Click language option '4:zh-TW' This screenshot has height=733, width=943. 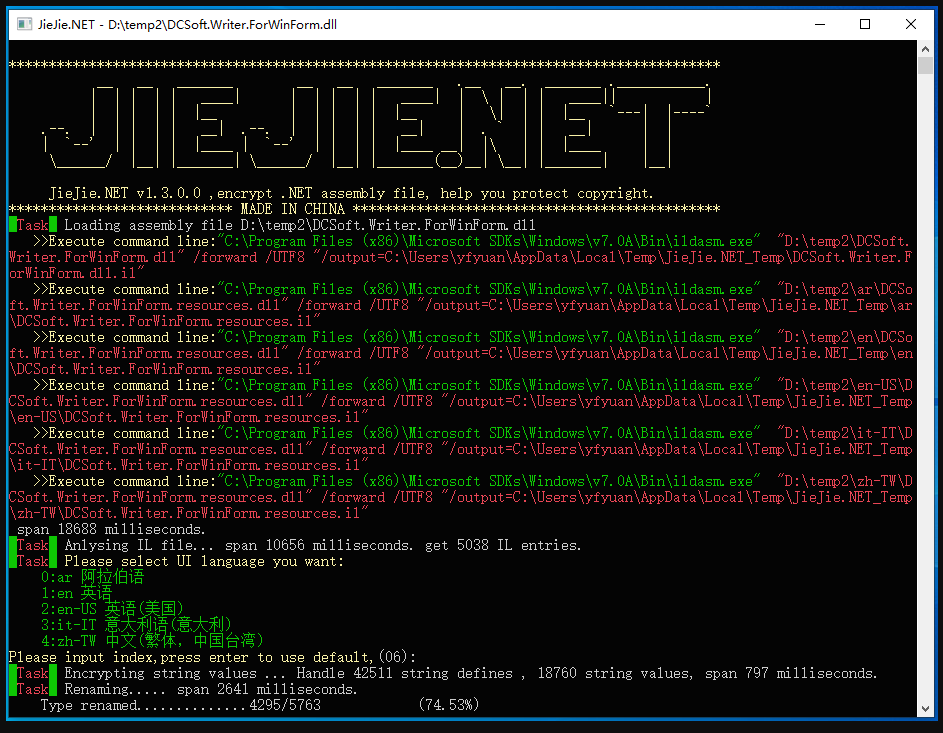pos(152,641)
